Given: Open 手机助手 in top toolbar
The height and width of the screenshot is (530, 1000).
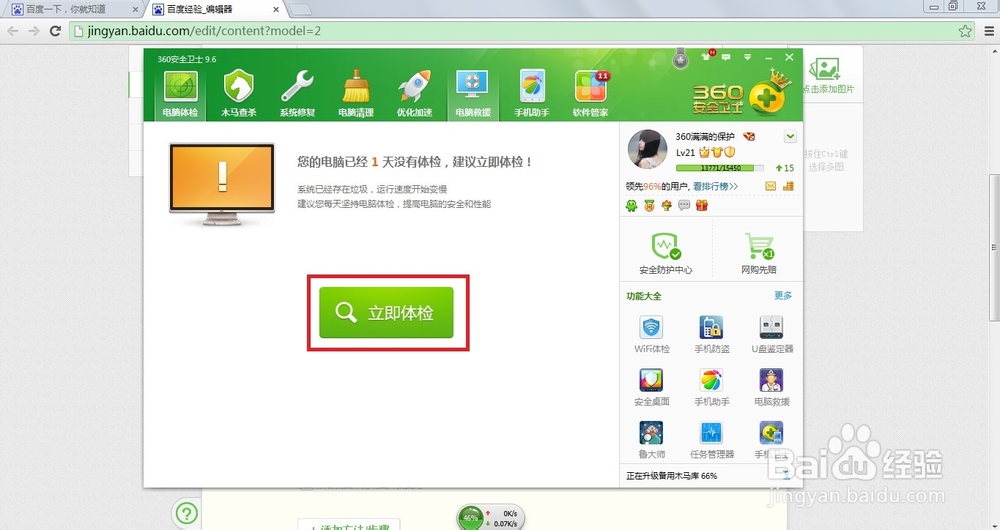Looking at the screenshot, I should pyautogui.click(x=531, y=94).
